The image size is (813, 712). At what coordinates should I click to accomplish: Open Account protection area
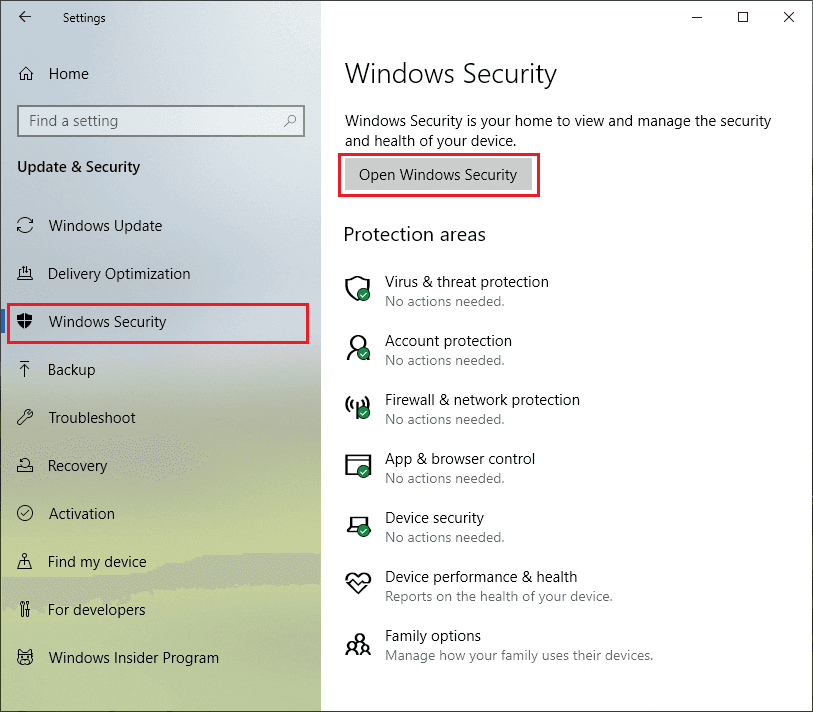click(x=448, y=341)
